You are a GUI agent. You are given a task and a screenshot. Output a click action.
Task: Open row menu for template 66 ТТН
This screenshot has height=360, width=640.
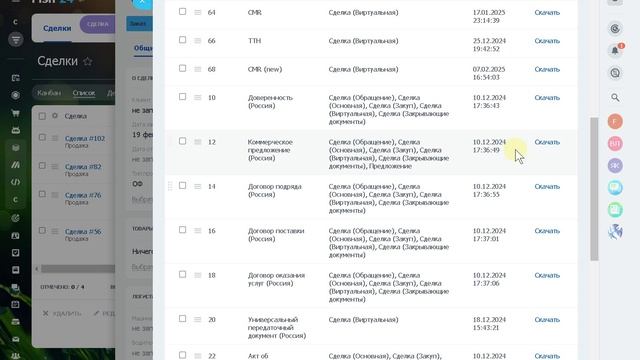pos(198,41)
